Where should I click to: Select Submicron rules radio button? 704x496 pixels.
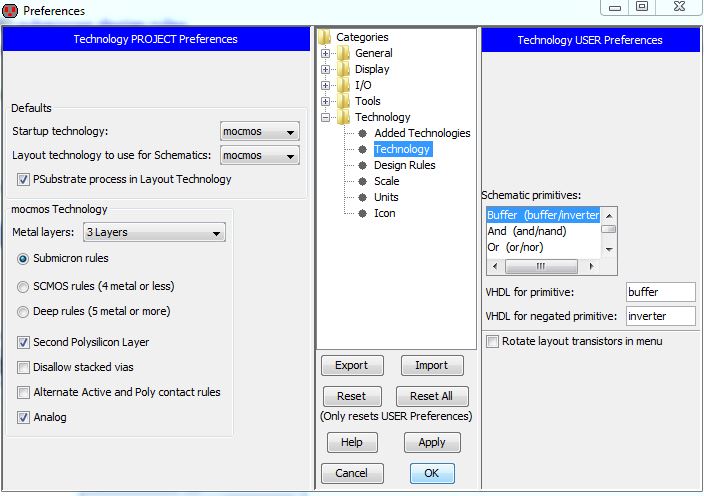click(x=23, y=259)
